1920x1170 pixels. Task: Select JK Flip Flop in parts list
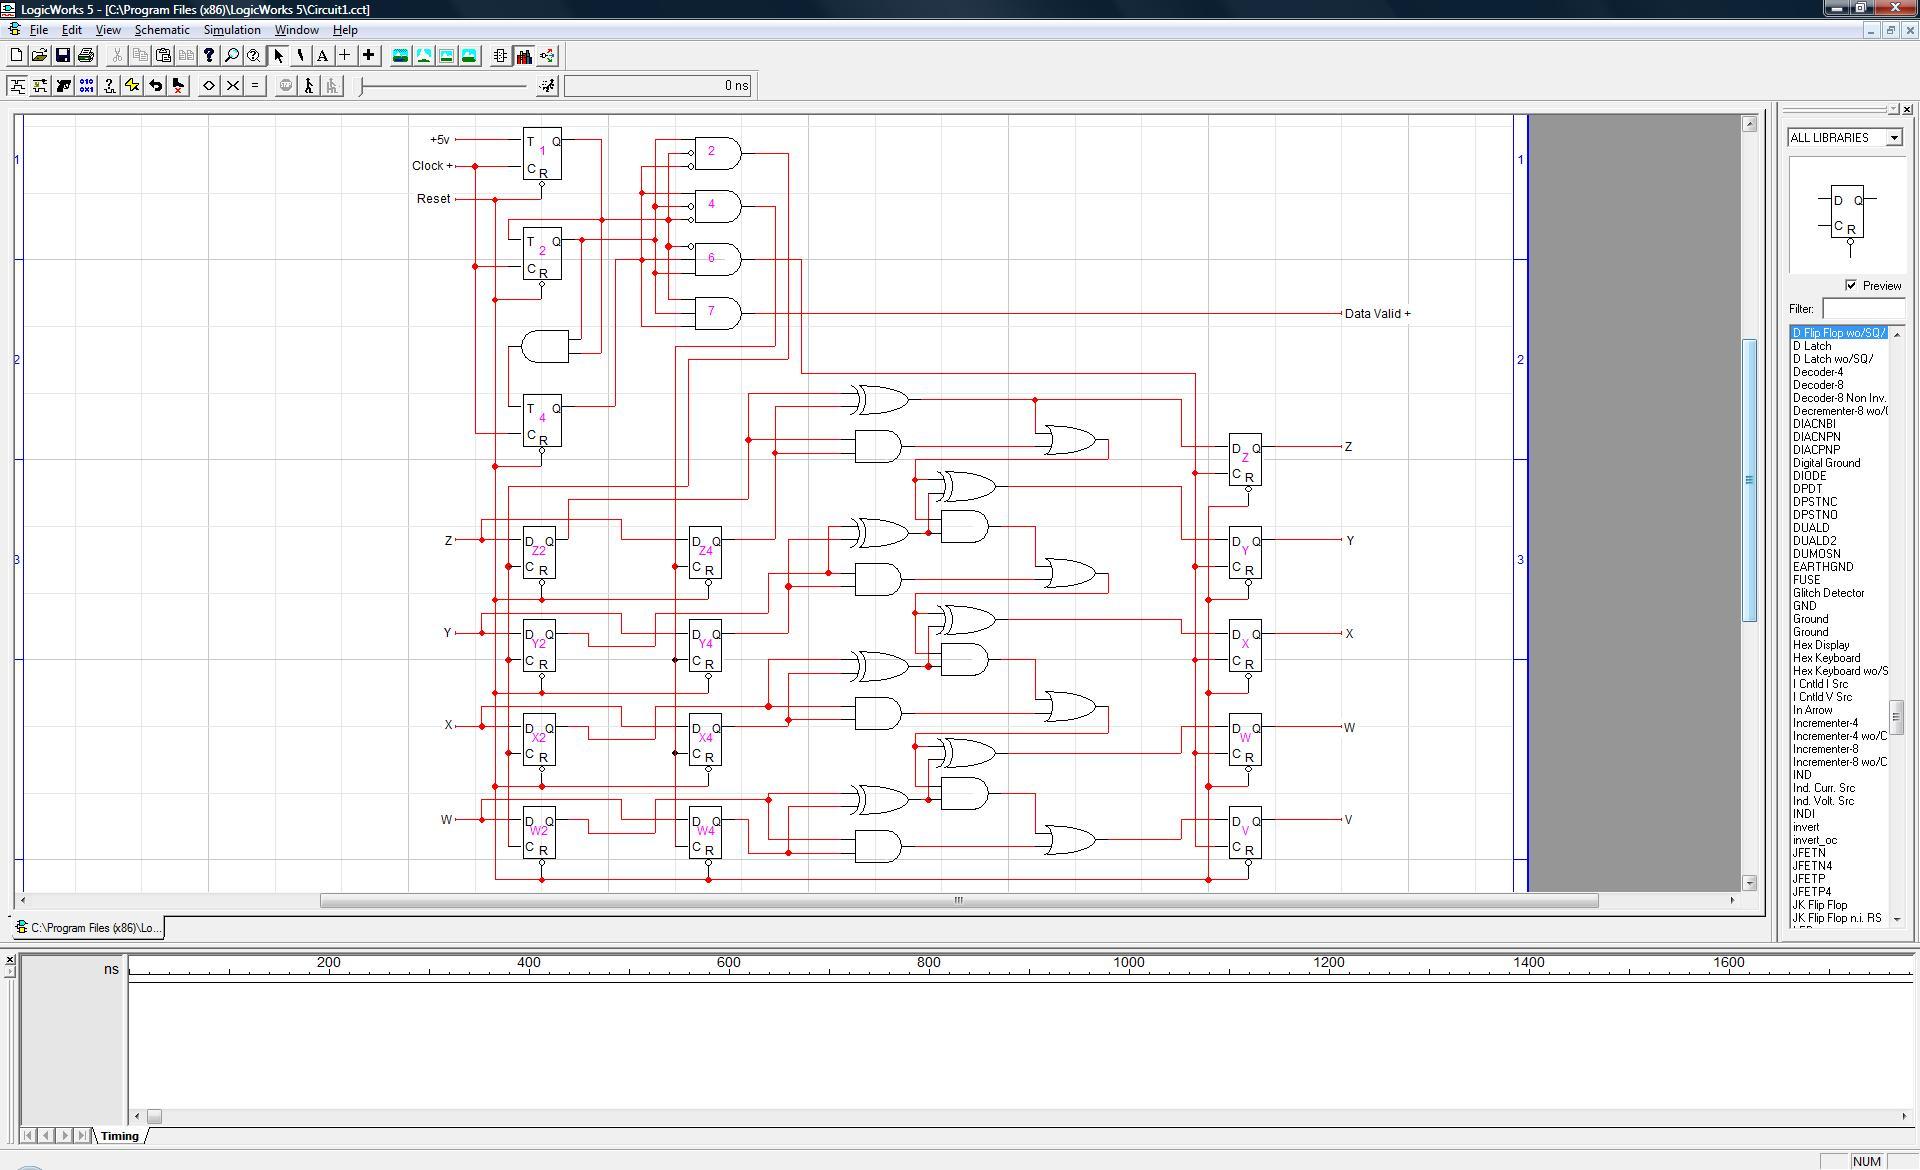[x=1819, y=905]
